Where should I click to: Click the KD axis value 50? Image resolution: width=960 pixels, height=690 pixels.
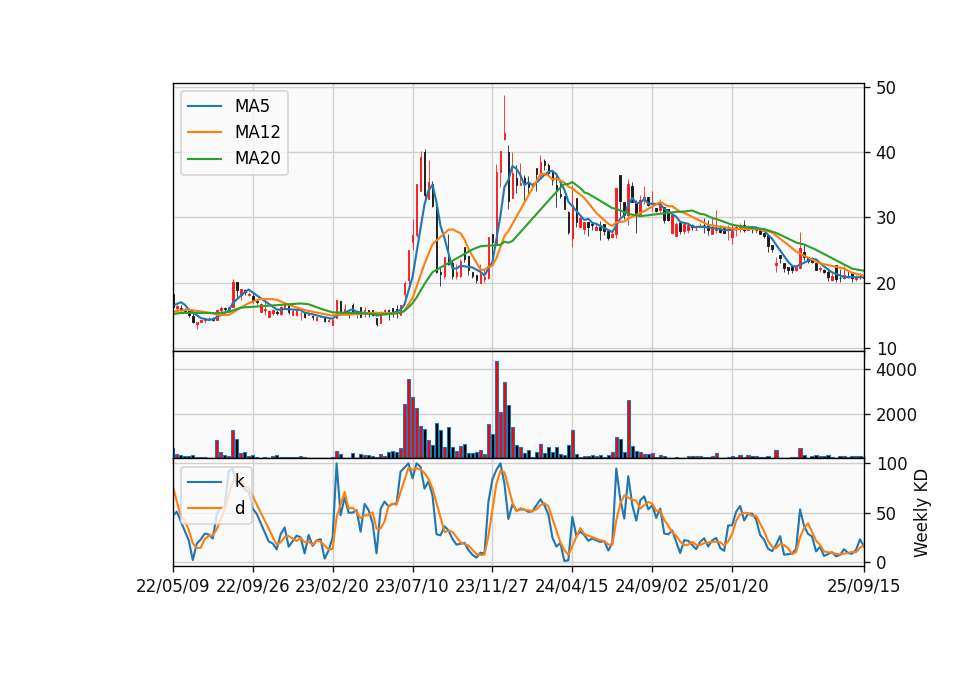click(886, 514)
